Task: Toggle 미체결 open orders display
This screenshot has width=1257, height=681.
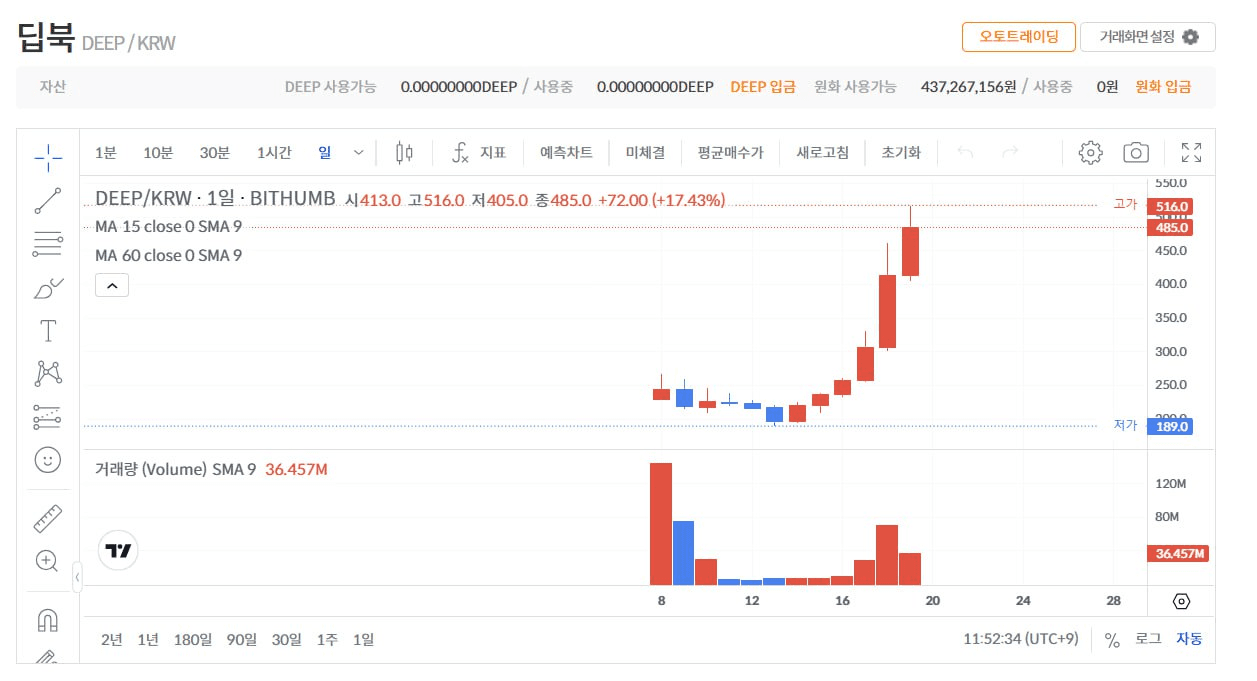Action: pyautogui.click(x=645, y=153)
